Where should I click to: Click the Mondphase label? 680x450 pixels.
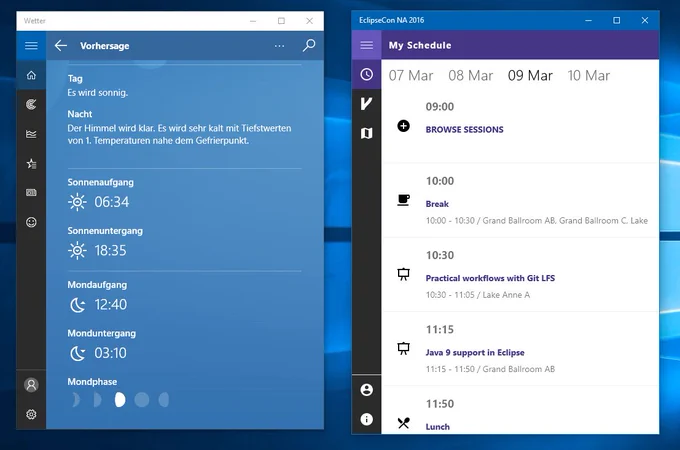(x=92, y=382)
